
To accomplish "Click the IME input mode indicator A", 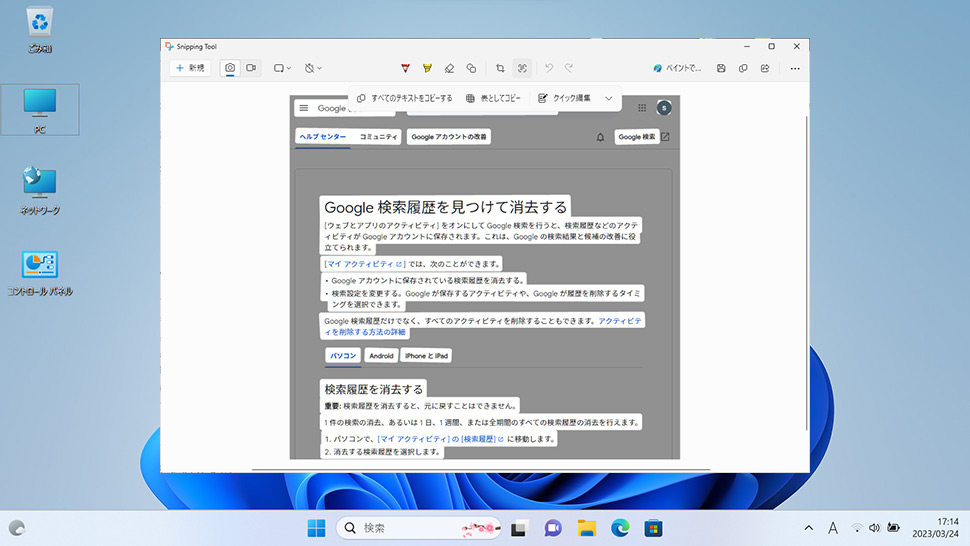I will [x=833, y=528].
